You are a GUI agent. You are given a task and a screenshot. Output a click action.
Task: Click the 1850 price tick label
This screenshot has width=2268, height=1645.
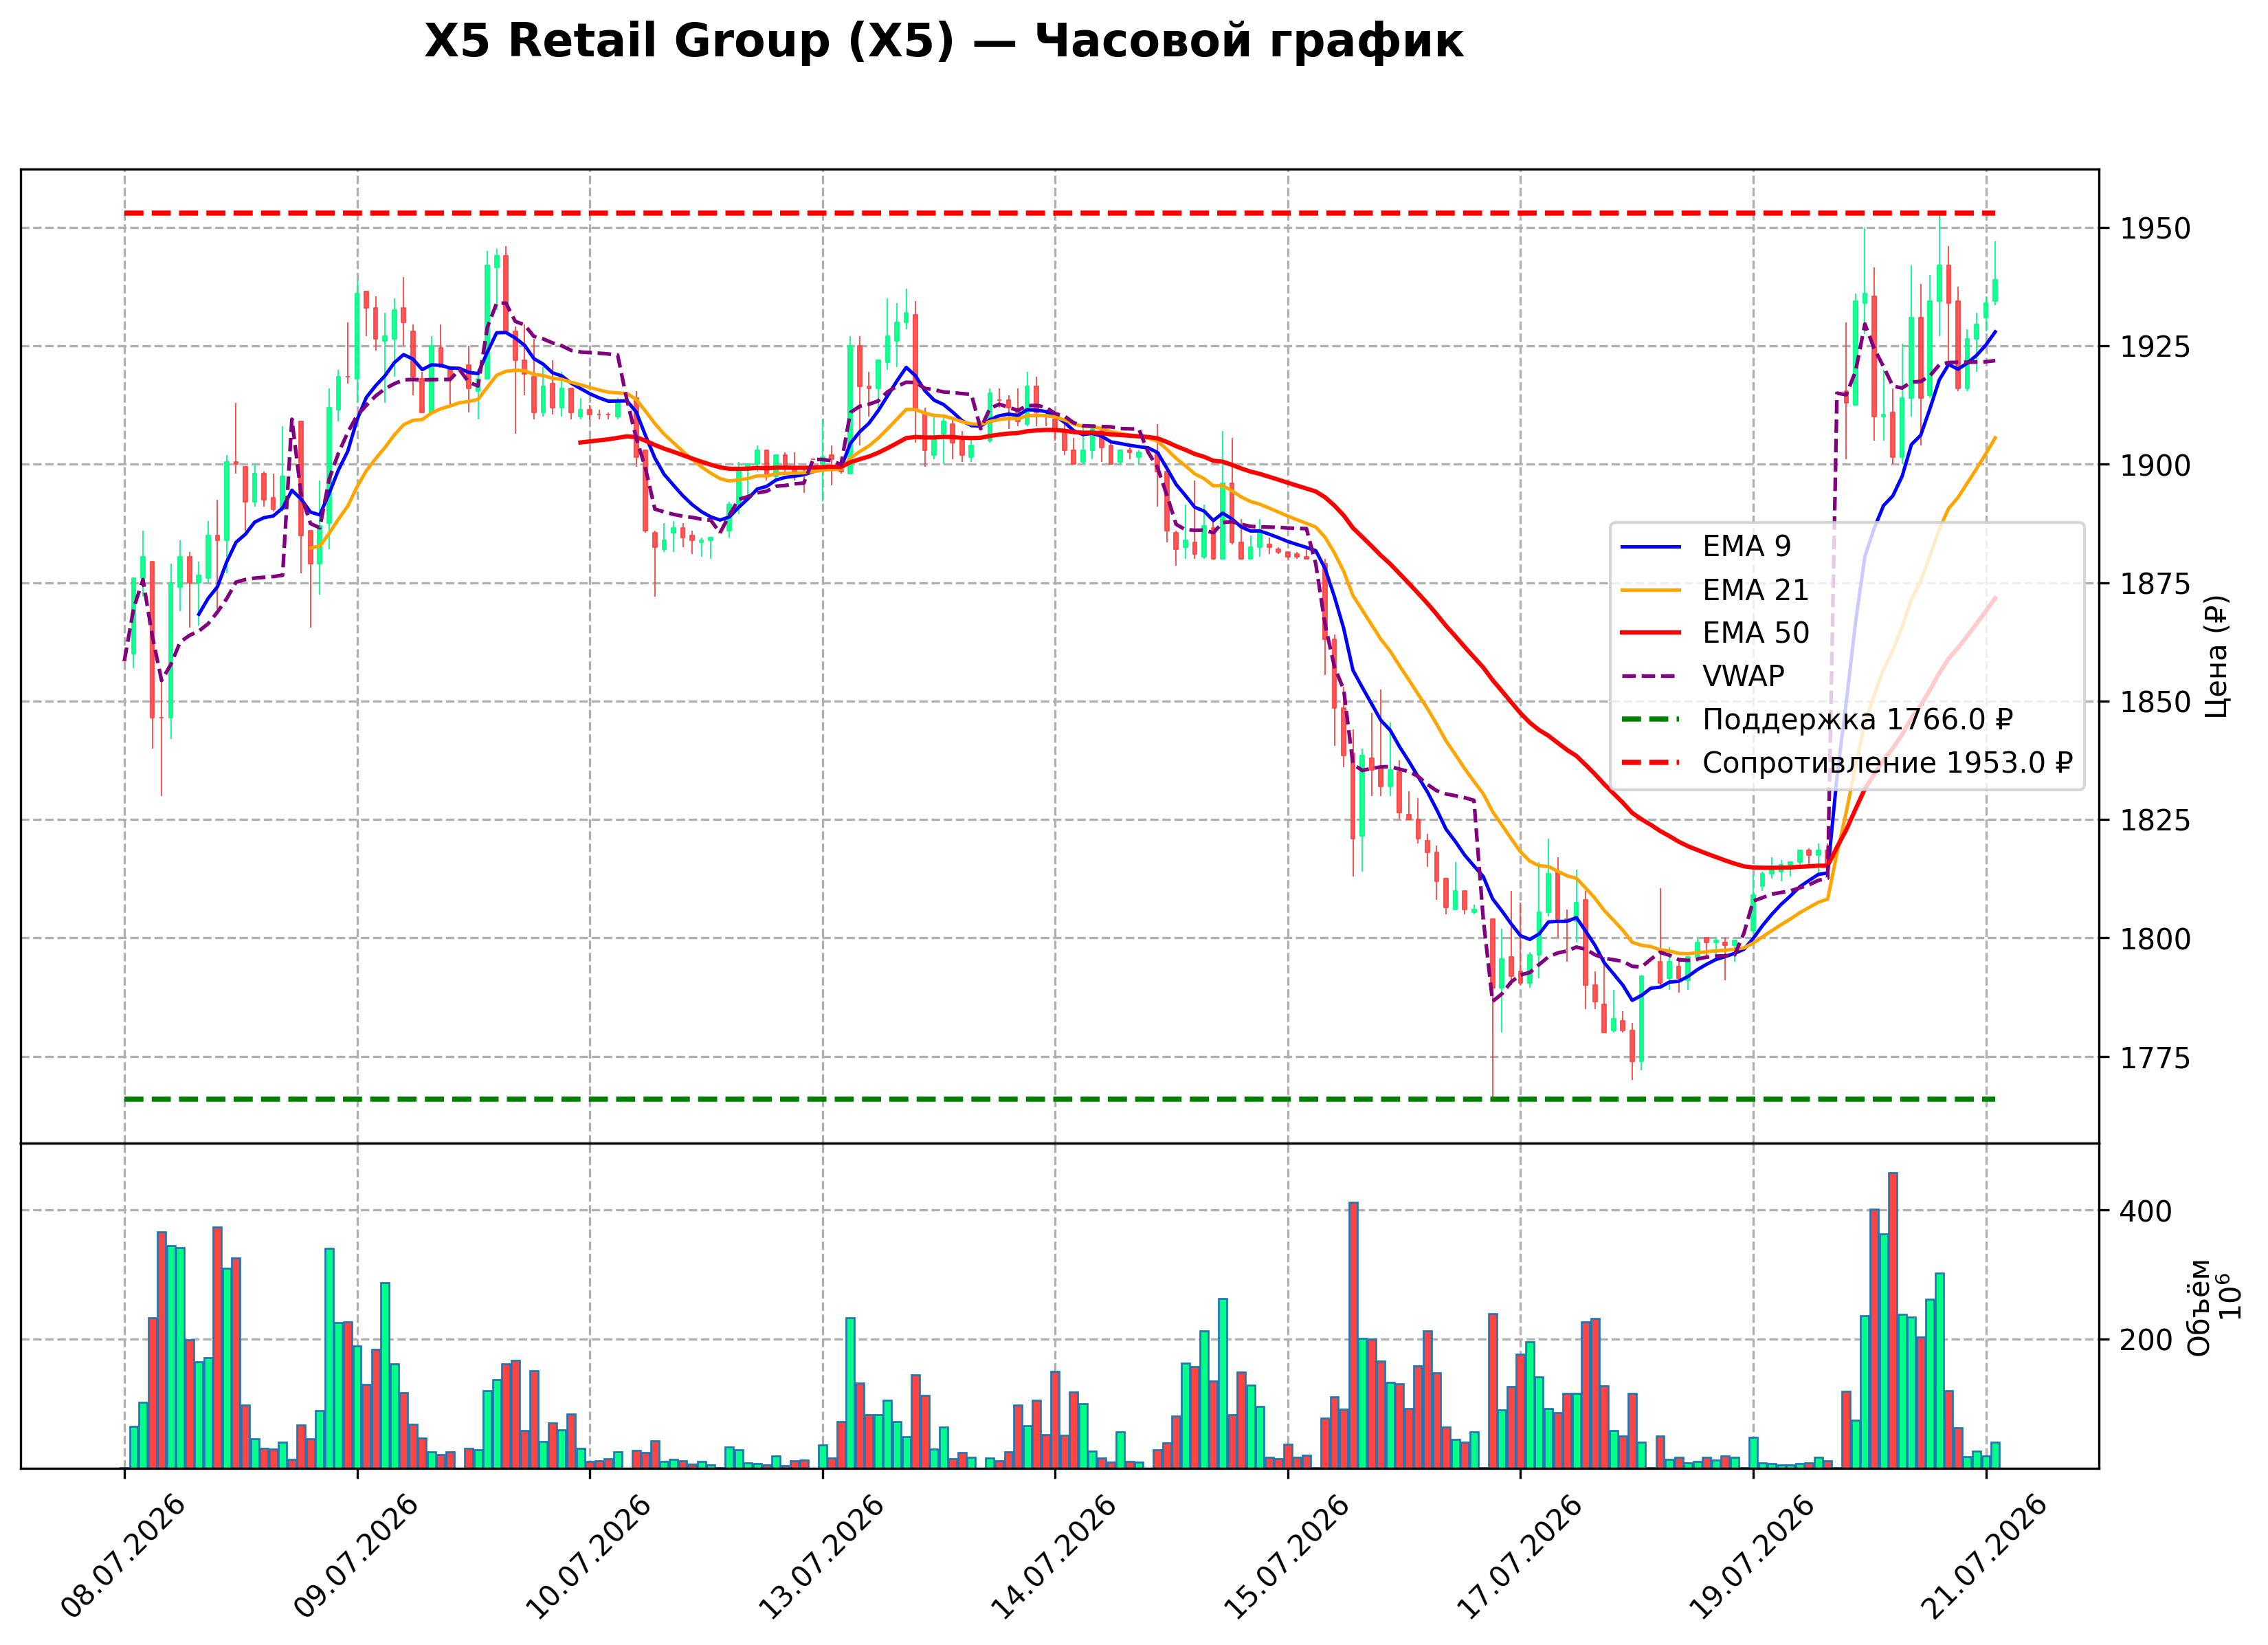coord(2156,702)
